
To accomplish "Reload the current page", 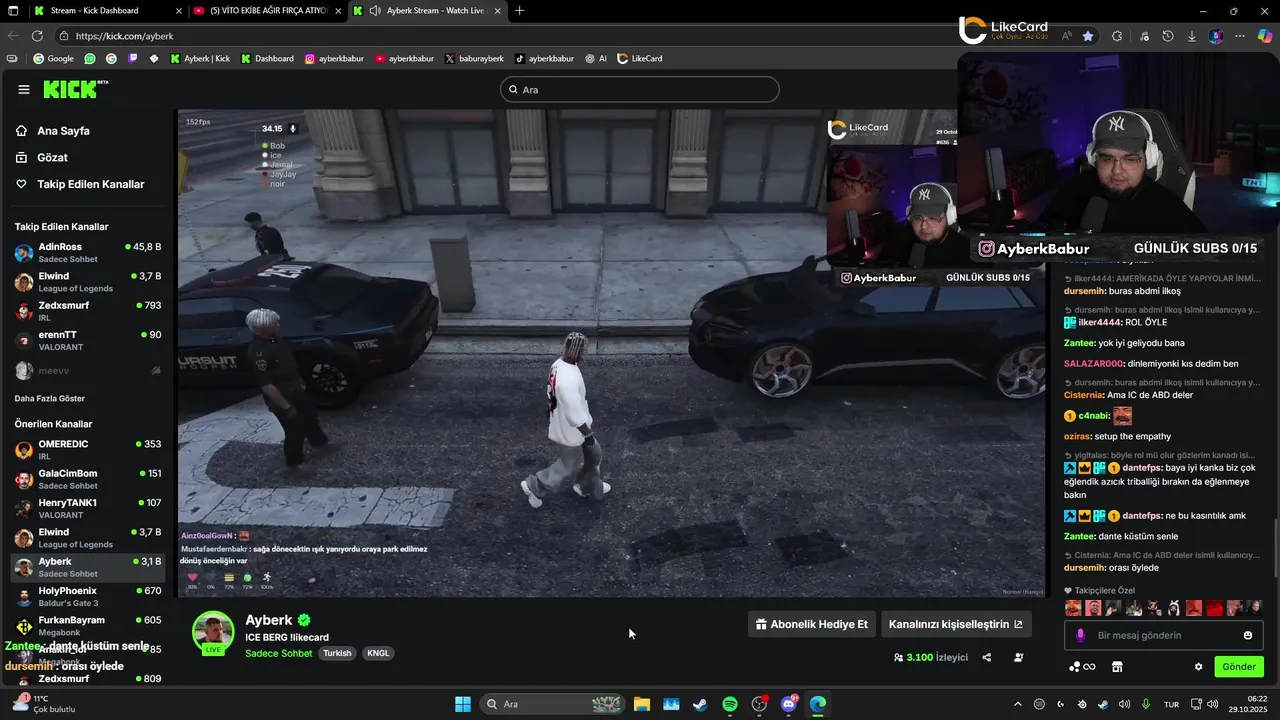I will pos(37,36).
